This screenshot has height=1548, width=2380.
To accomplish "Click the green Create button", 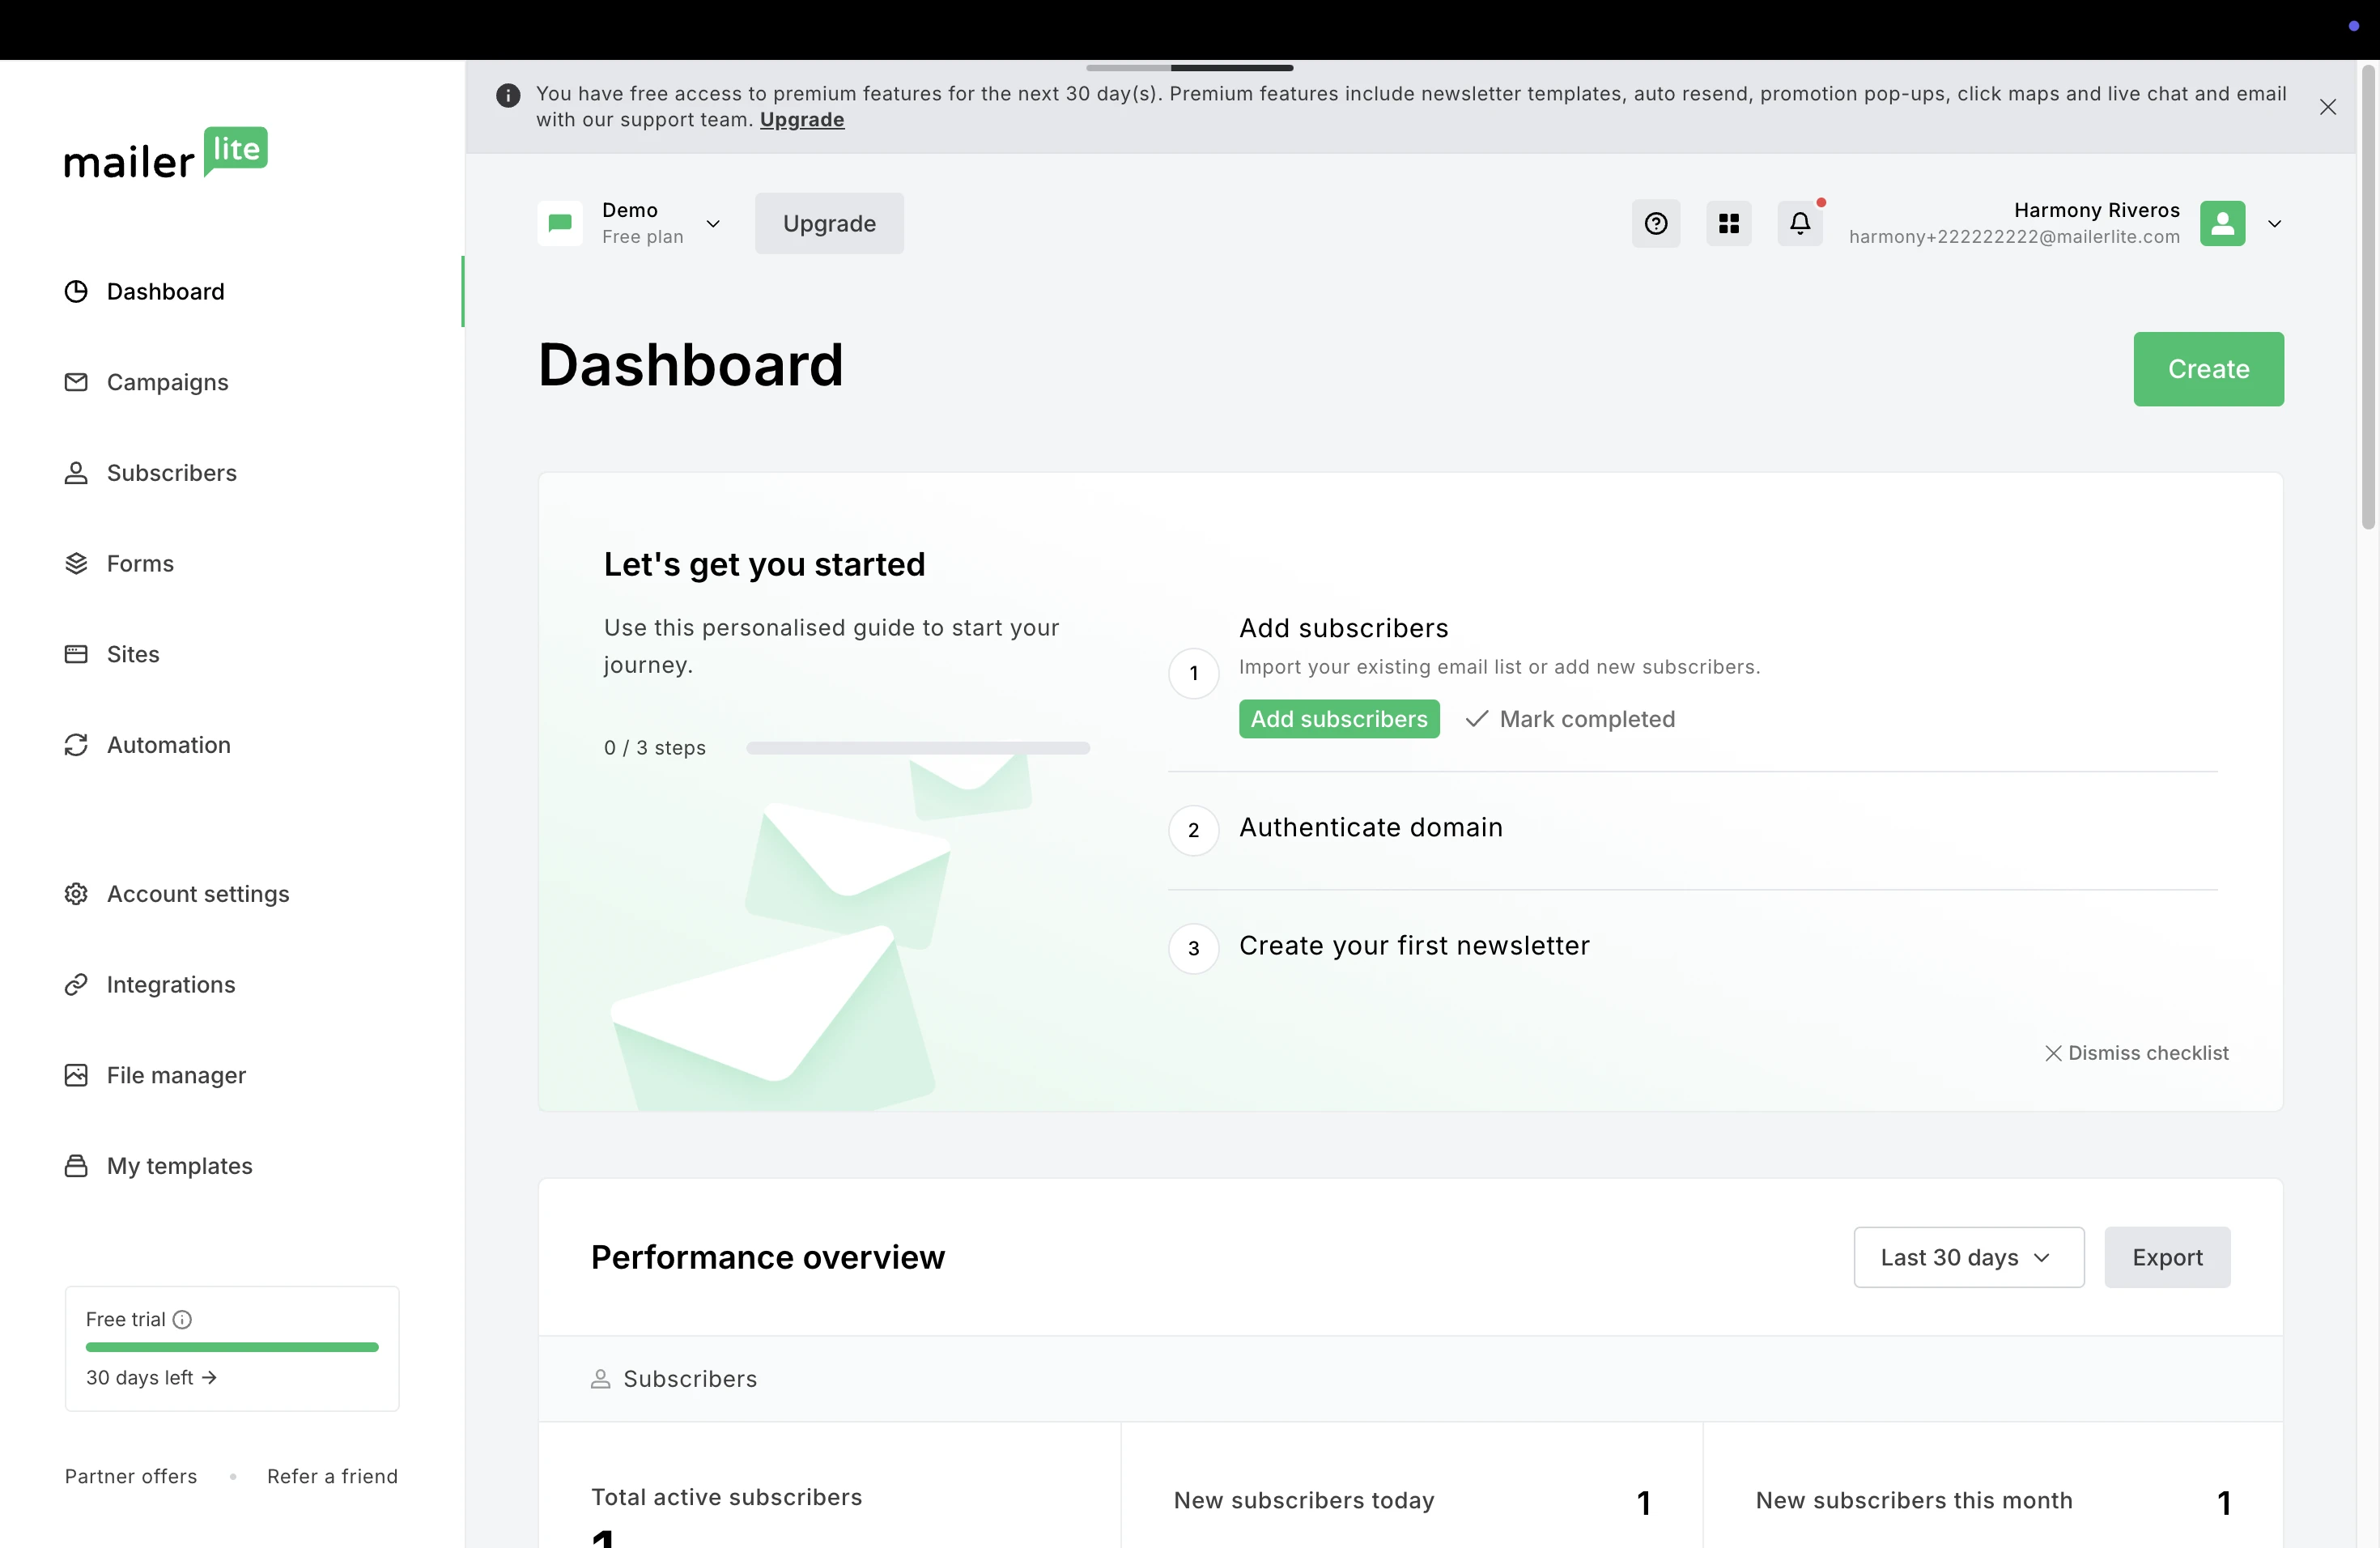I will tap(2208, 369).
